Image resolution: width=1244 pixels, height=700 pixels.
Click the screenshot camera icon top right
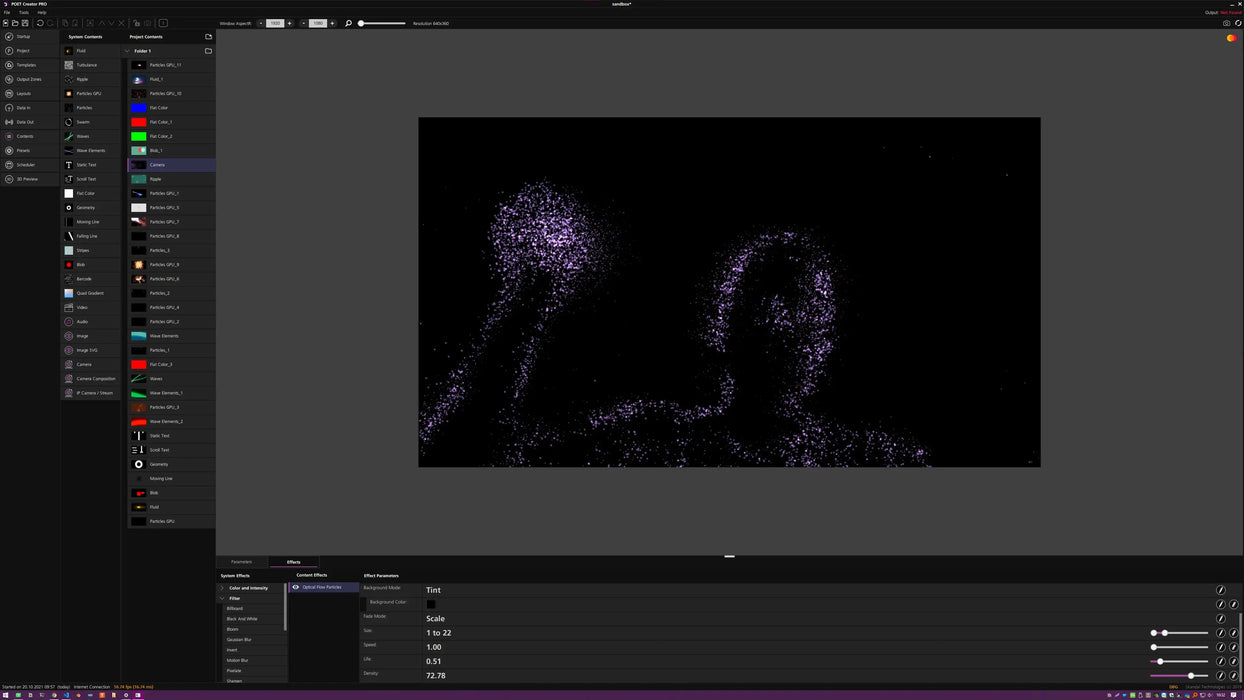[x=1227, y=23]
